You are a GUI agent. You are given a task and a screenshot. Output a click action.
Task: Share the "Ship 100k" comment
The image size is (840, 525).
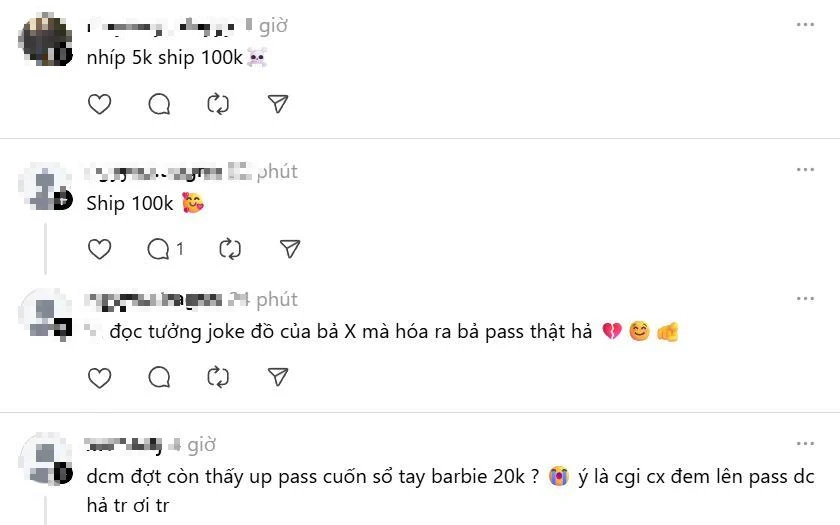point(290,249)
